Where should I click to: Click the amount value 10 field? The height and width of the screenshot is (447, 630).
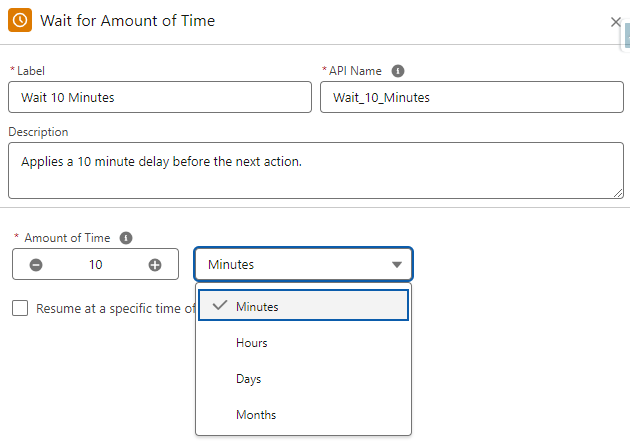[96, 265]
